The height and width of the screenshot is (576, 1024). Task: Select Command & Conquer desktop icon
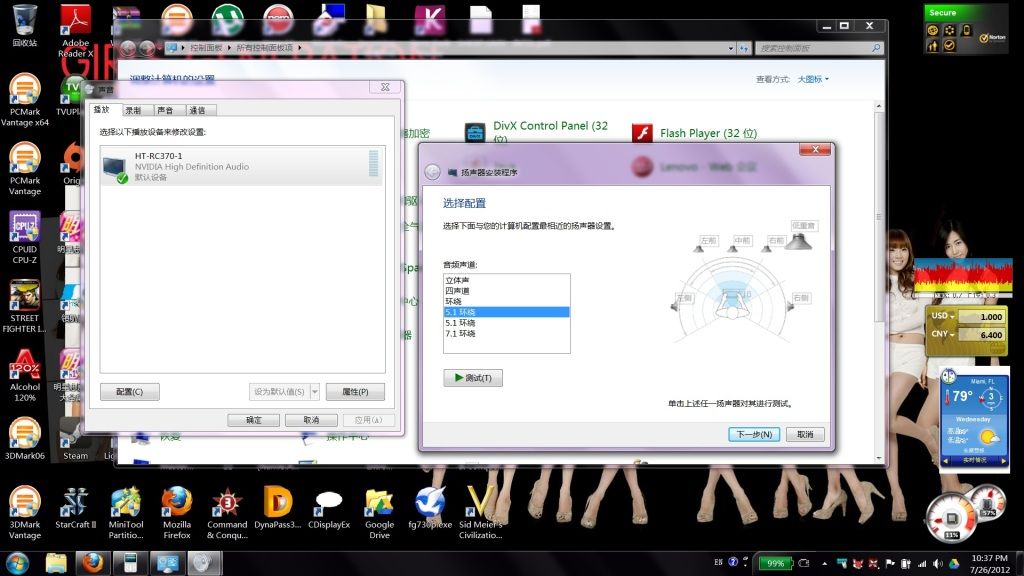tap(227, 513)
